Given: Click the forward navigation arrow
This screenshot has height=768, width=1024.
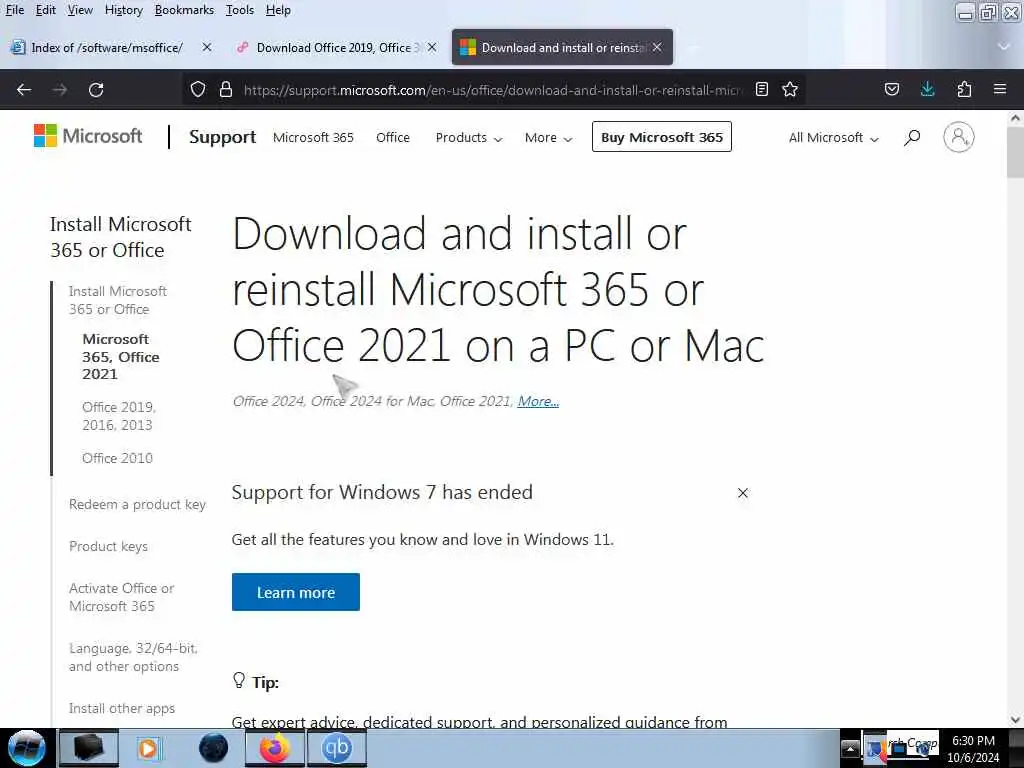Looking at the screenshot, I should click(60, 89).
